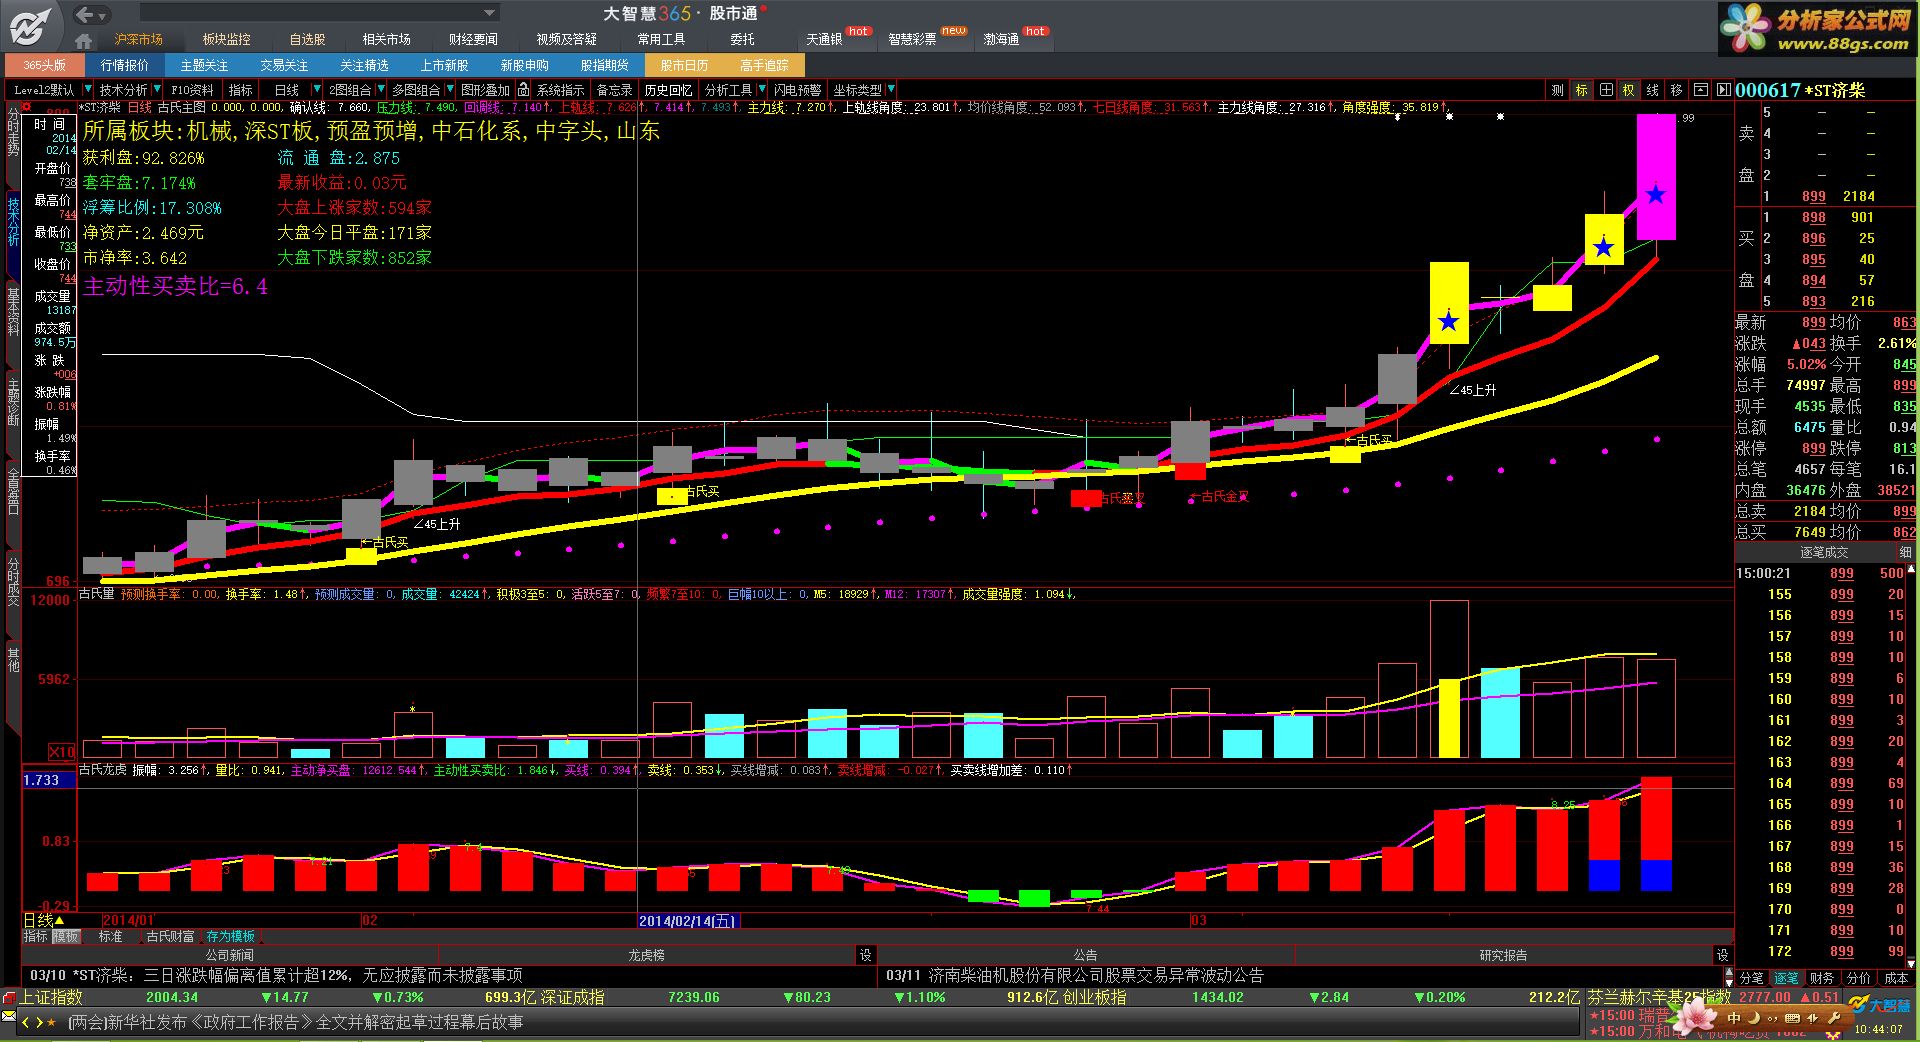Click the moon icon in tray
Image resolution: width=1920 pixels, height=1042 pixels.
[1753, 1018]
